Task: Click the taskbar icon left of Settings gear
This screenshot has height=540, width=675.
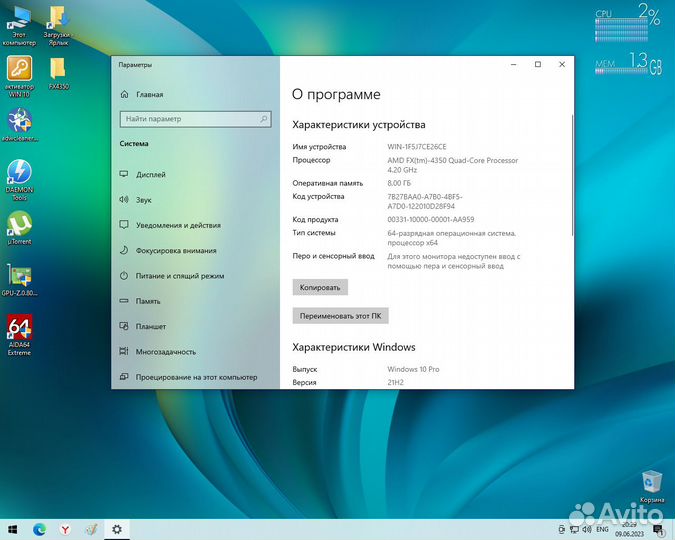Action: click(91, 529)
